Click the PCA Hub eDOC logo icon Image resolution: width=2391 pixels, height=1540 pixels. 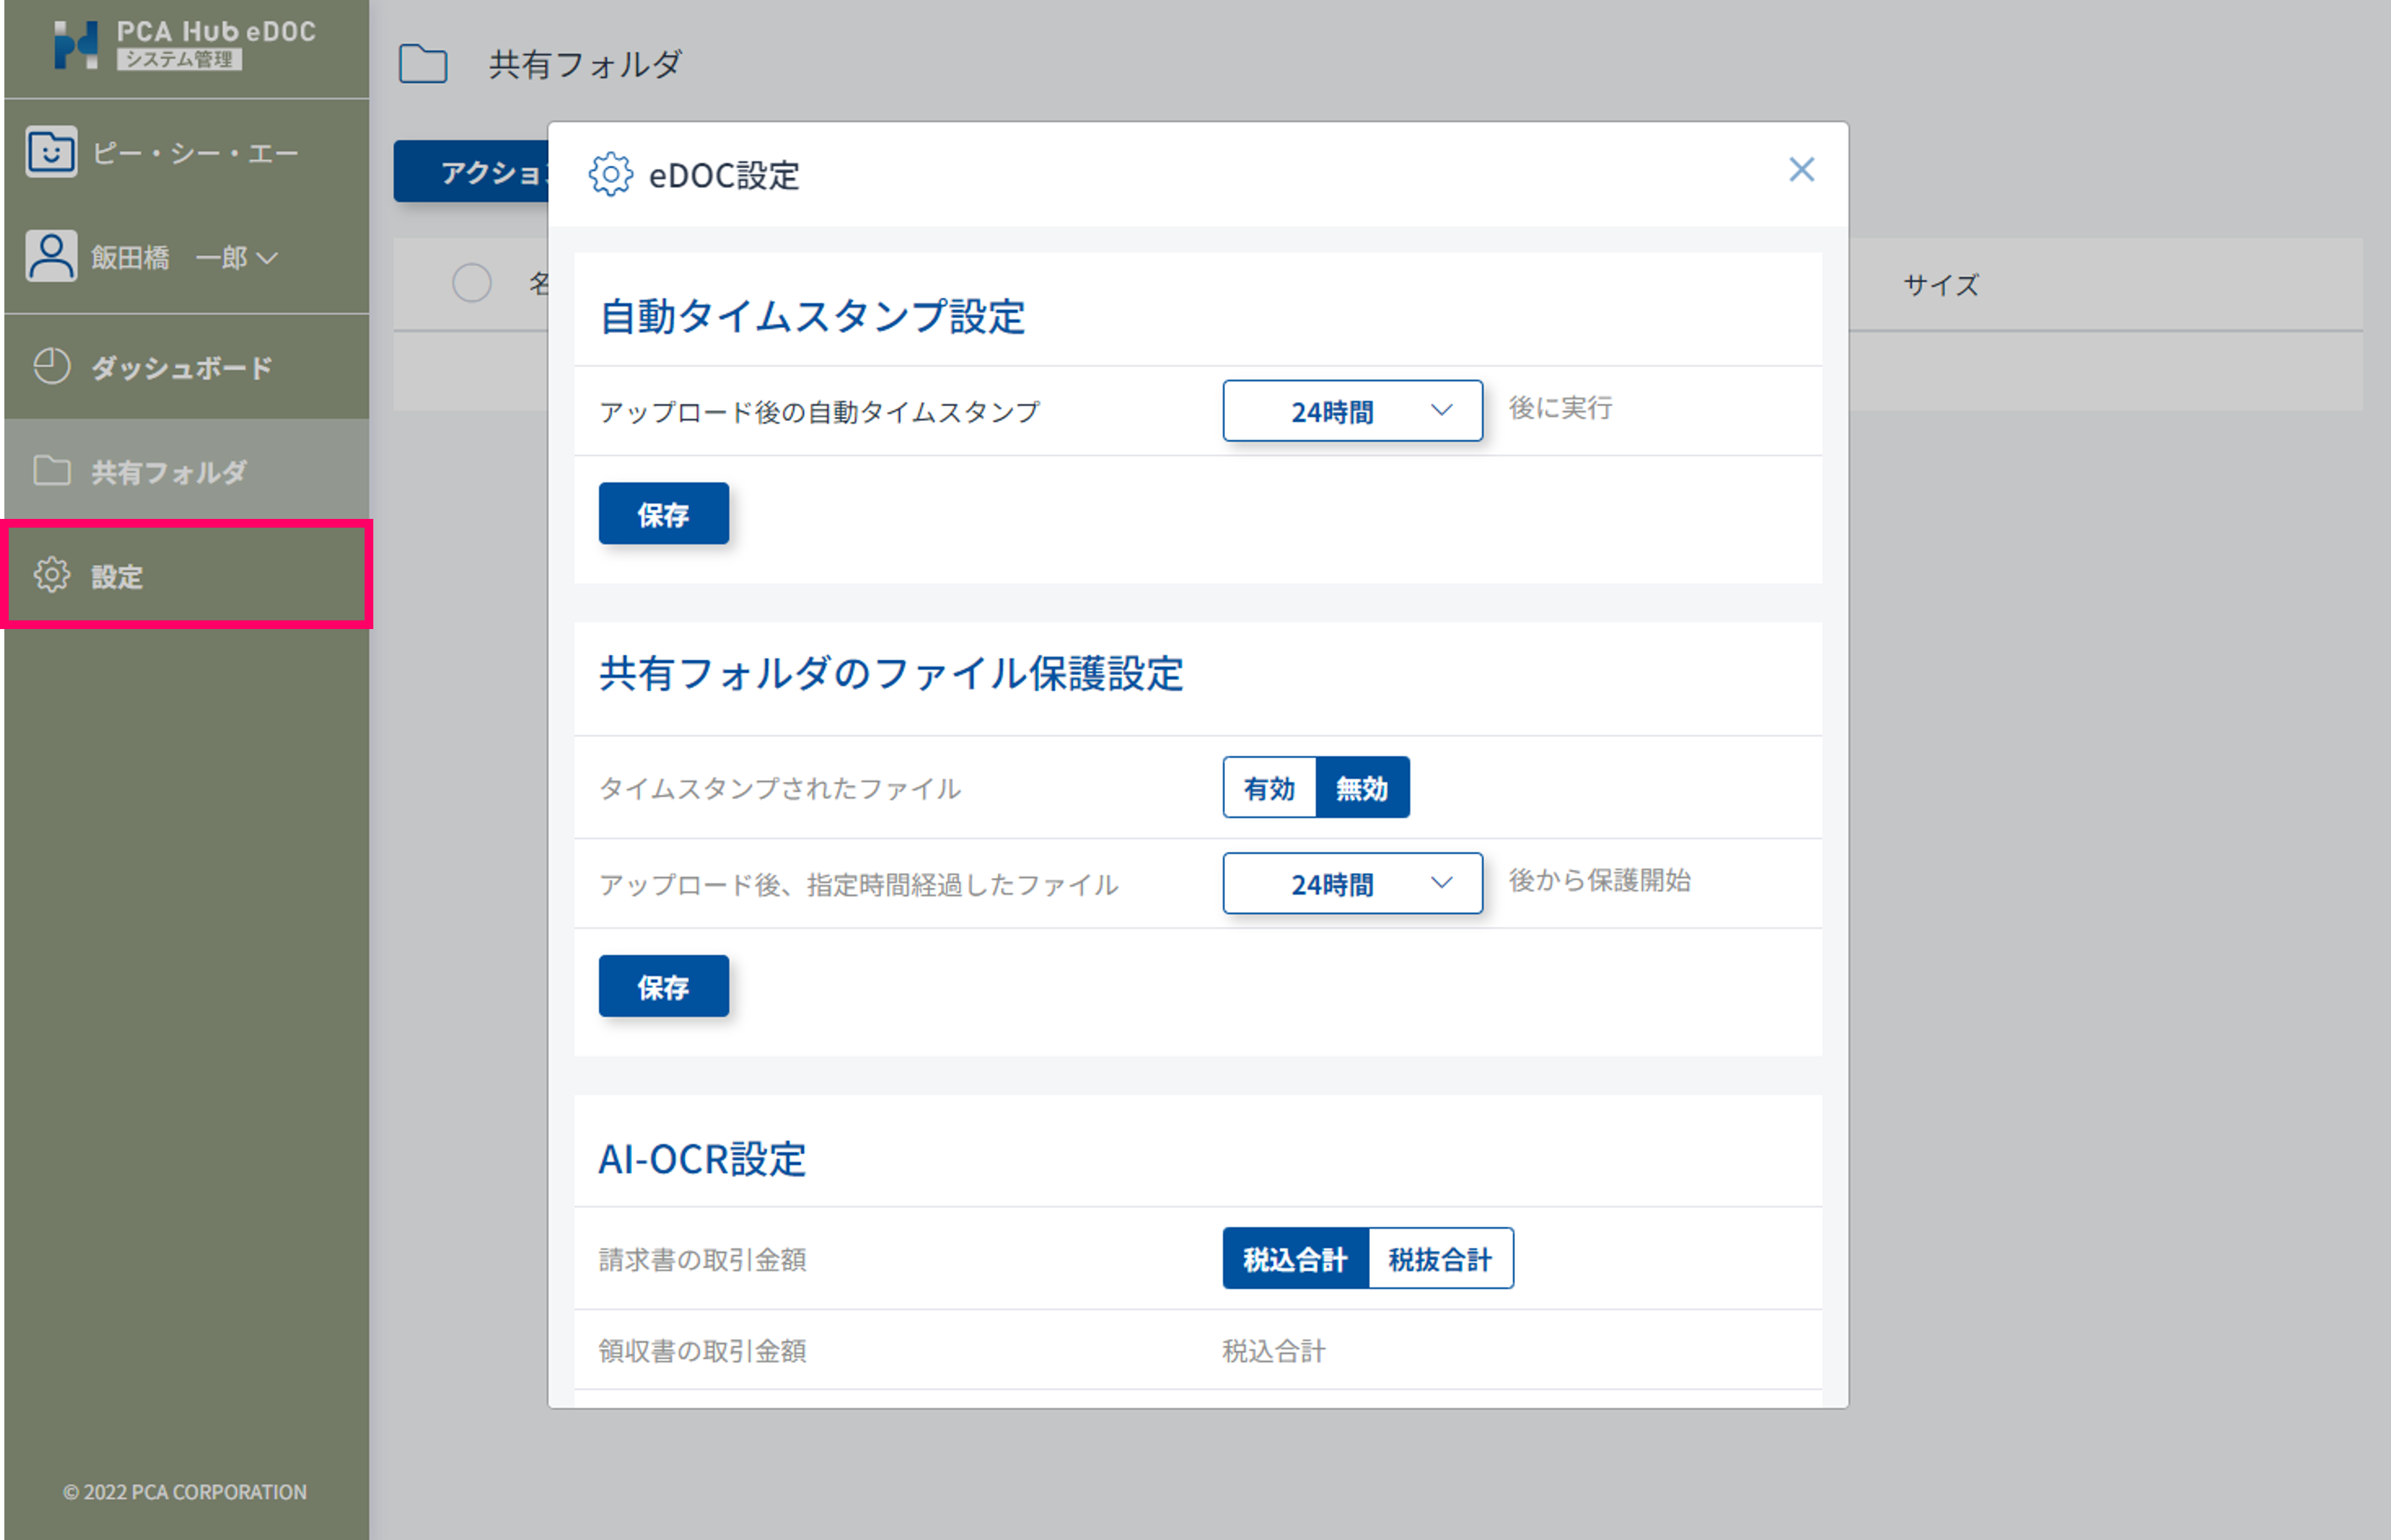(76, 45)
